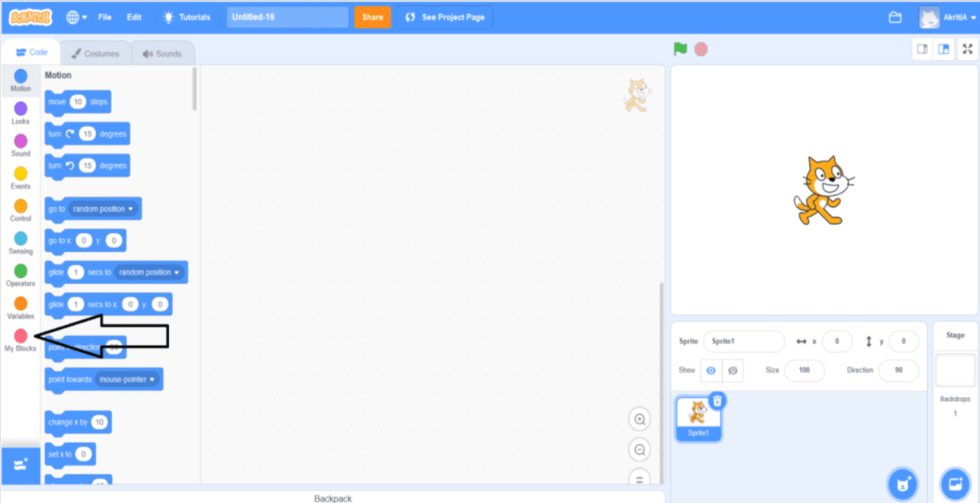Select the Operators blocks category
Screen dimensions: 980x503
point(21,276)
